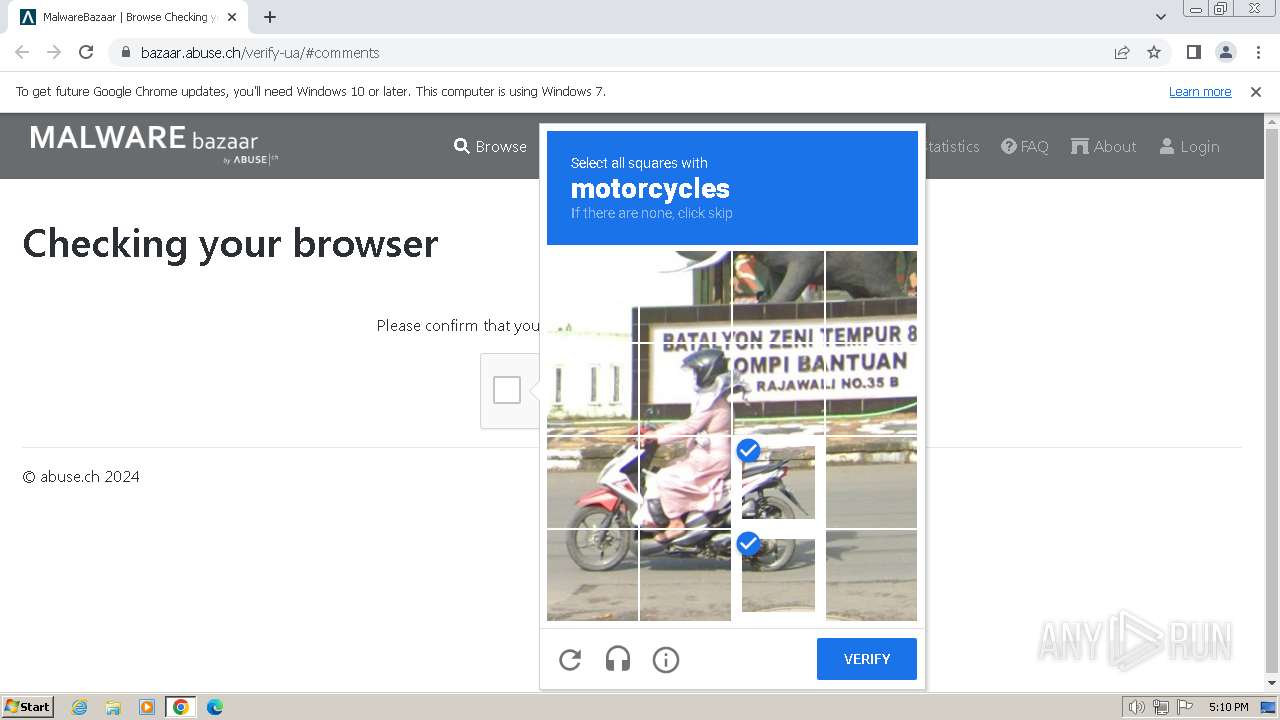Share this page icon

[1122, 52]
